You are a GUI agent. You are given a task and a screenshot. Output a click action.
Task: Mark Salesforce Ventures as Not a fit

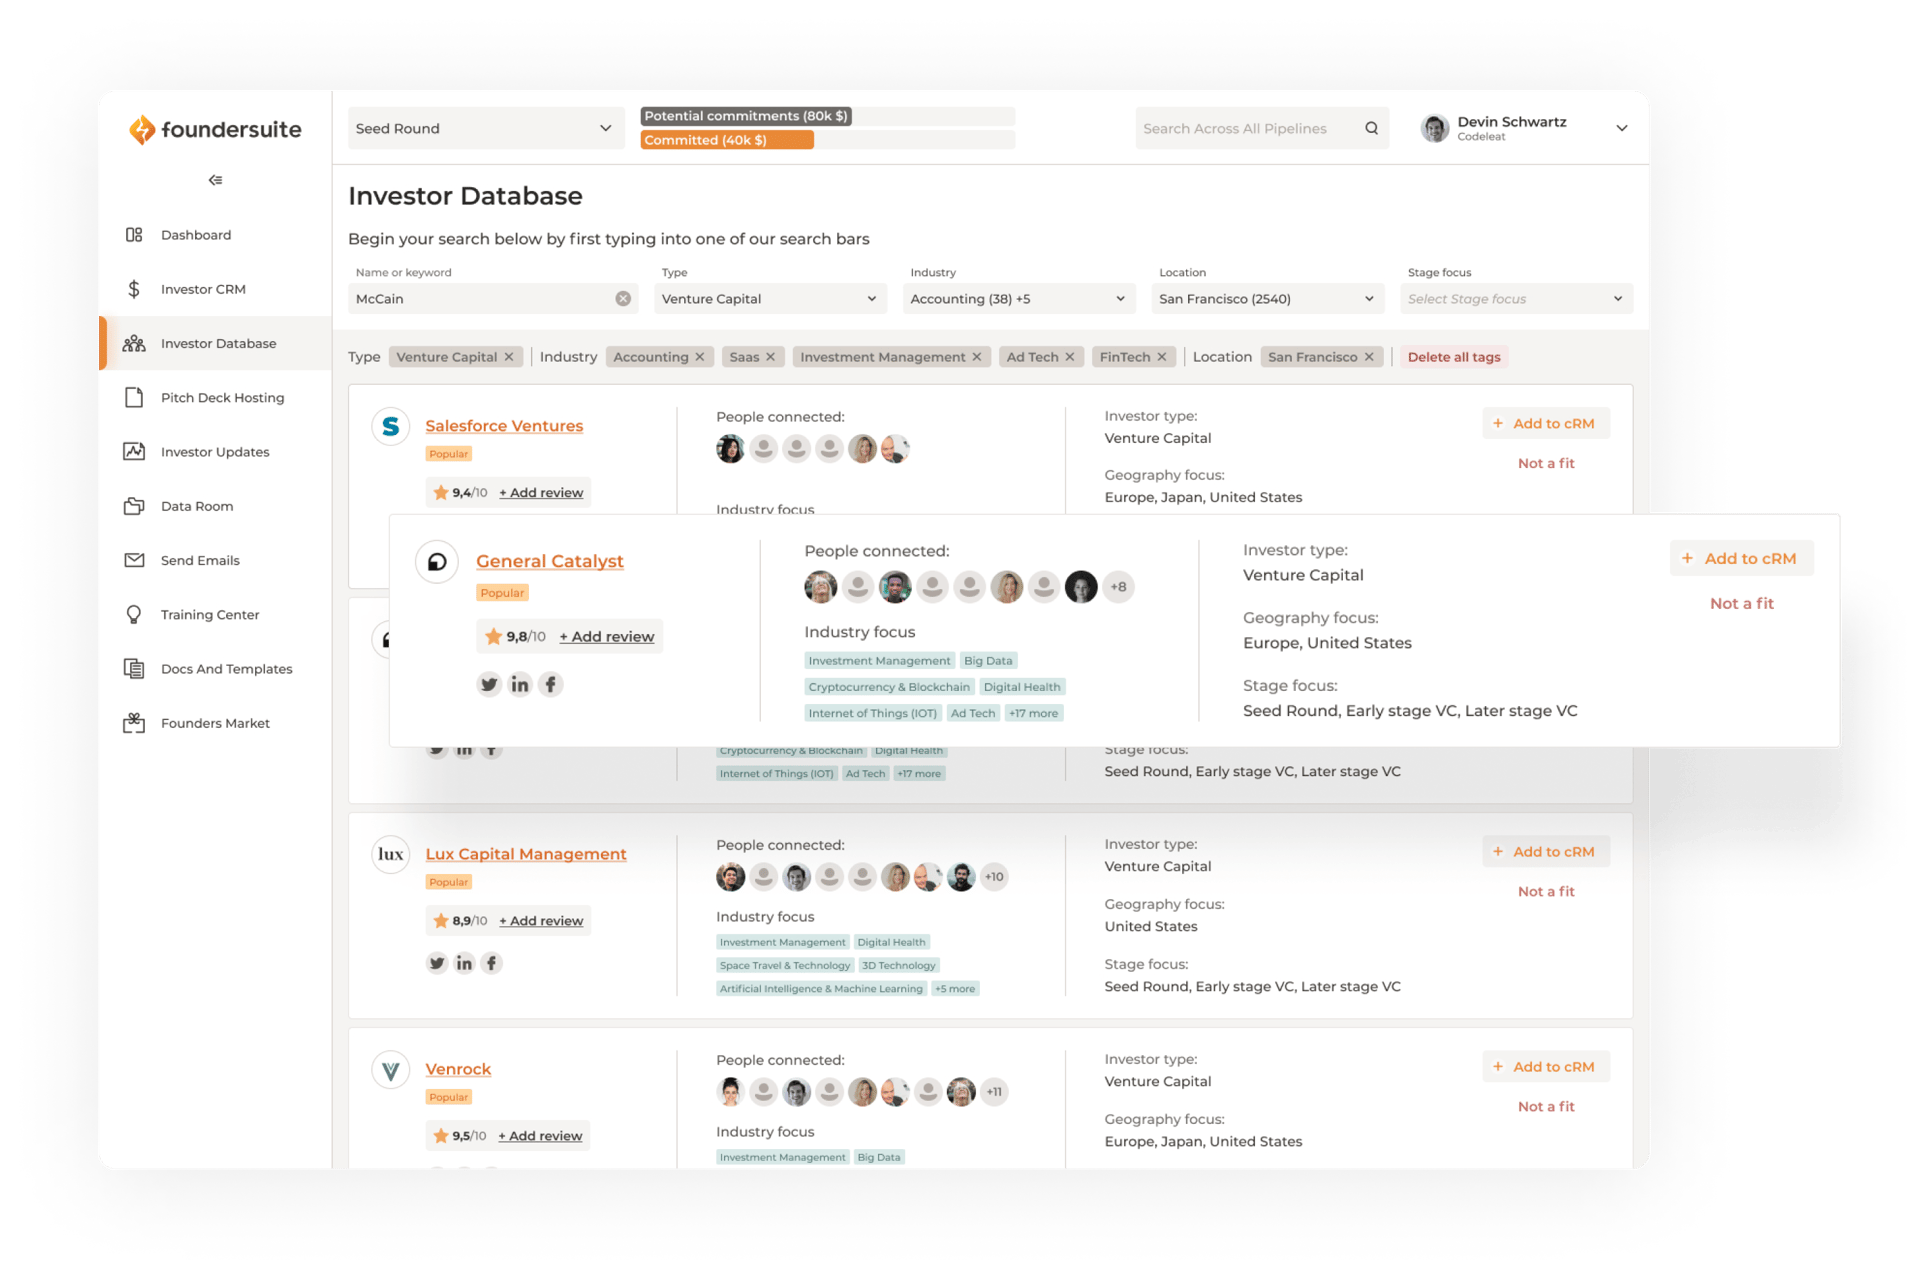1546,463
